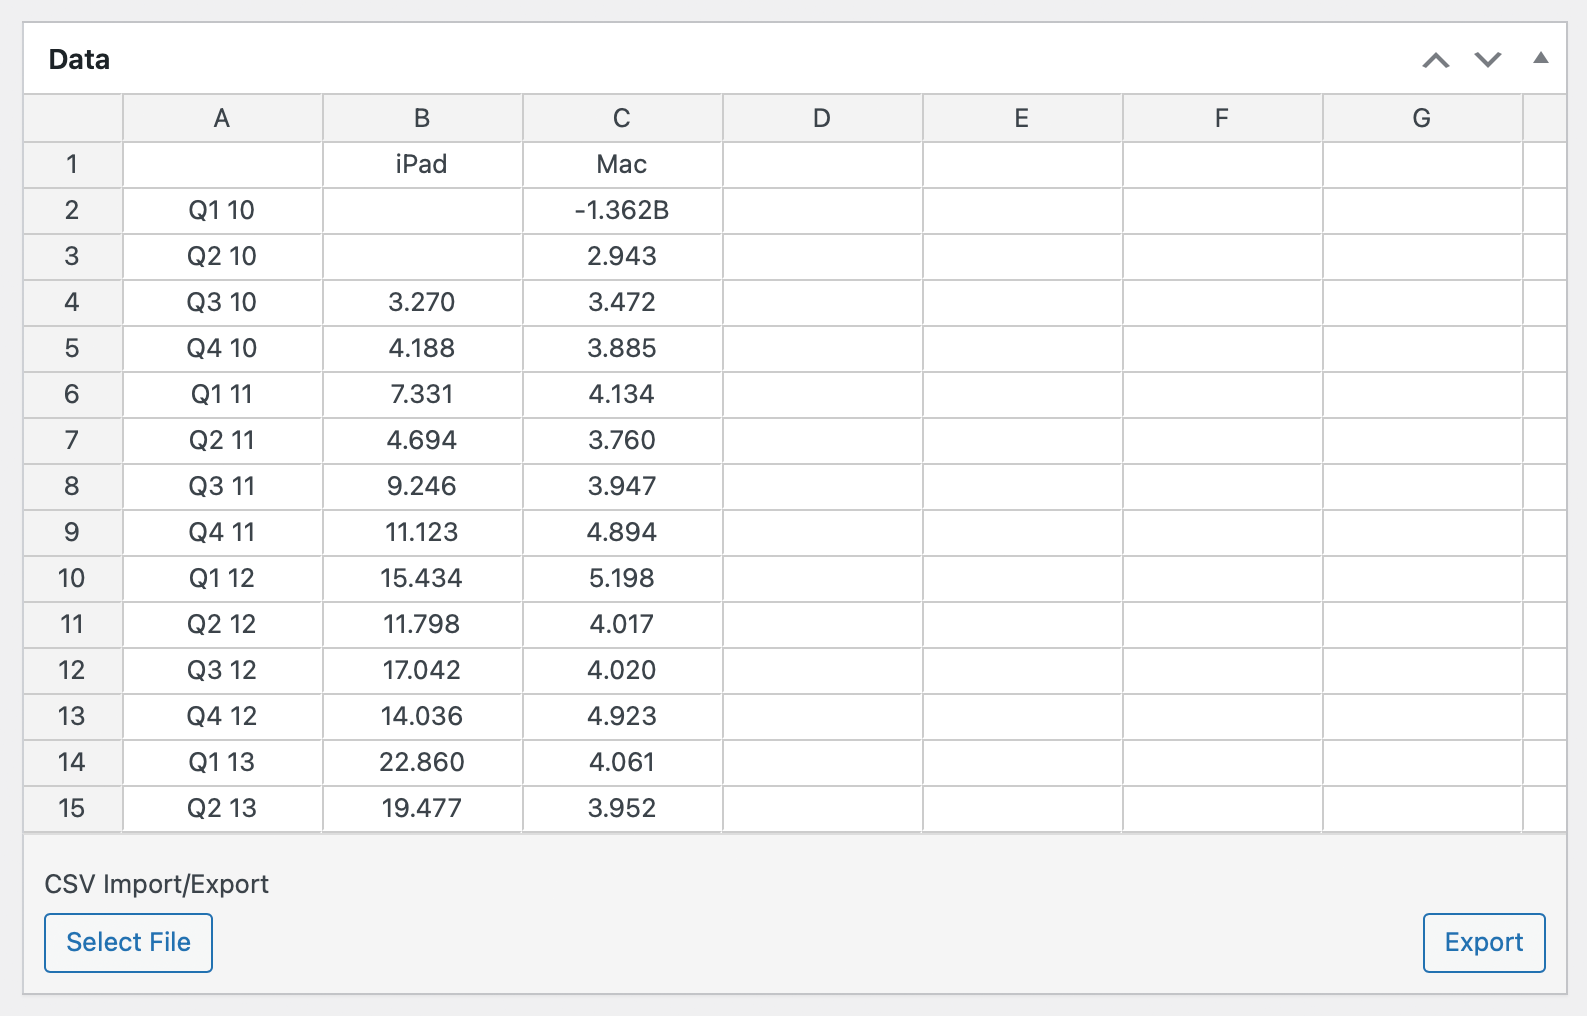The image size is (1587, 1016).
Task: Select the Q1 10 cell
Action: point(222,210)
